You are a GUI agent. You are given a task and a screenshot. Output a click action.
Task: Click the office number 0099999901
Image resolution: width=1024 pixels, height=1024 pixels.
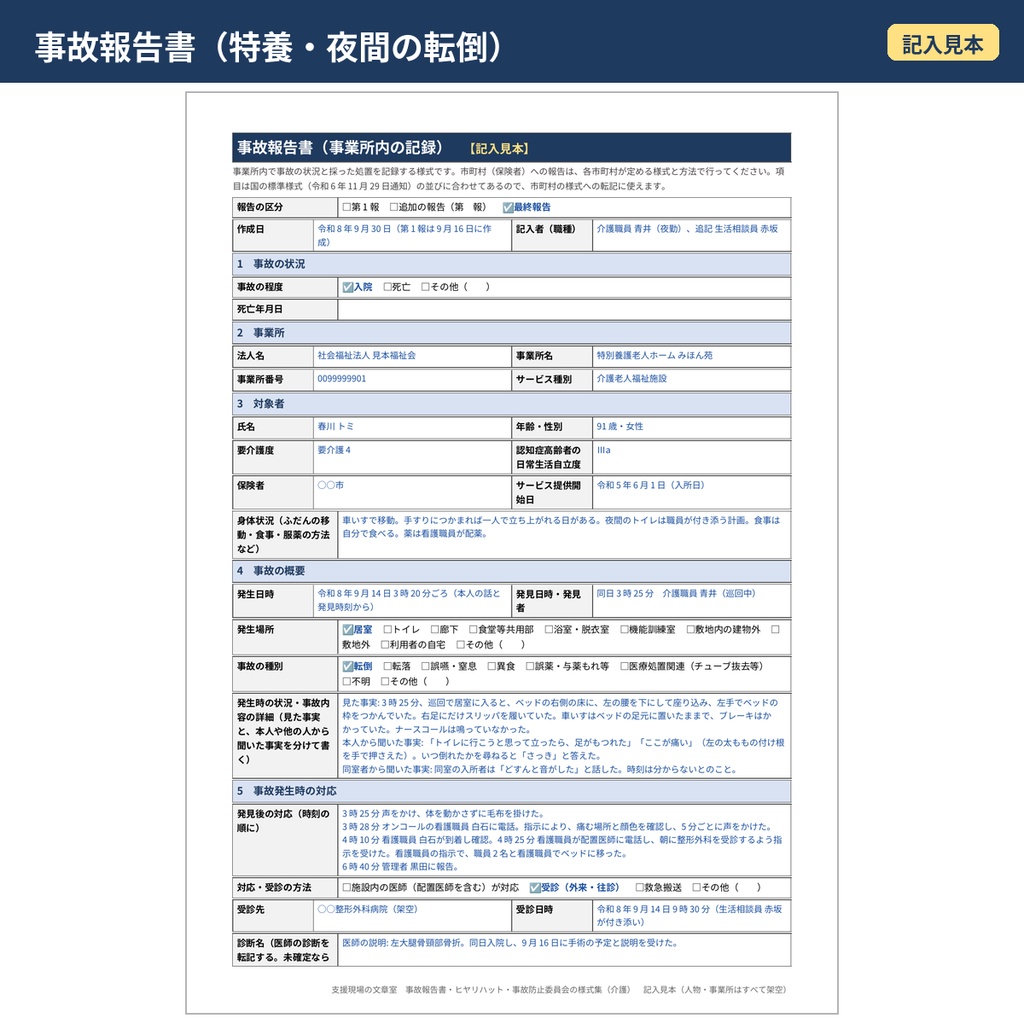pos(342,379)
